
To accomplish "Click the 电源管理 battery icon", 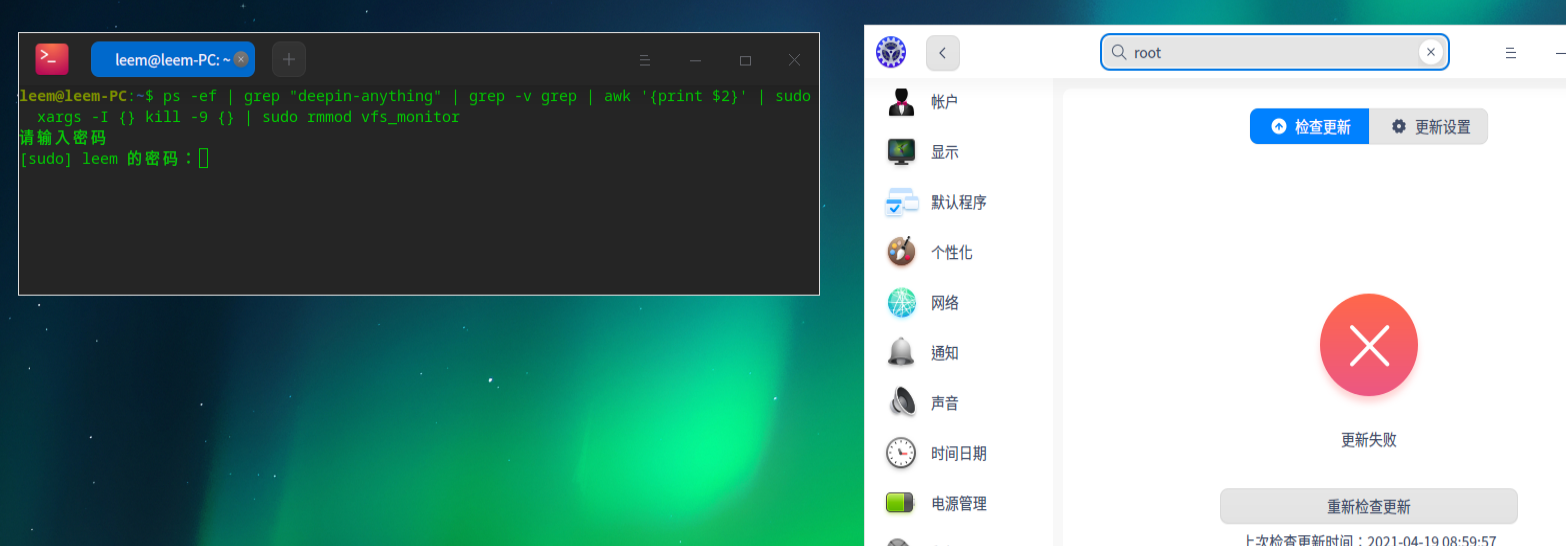I will tap(901, 503).
